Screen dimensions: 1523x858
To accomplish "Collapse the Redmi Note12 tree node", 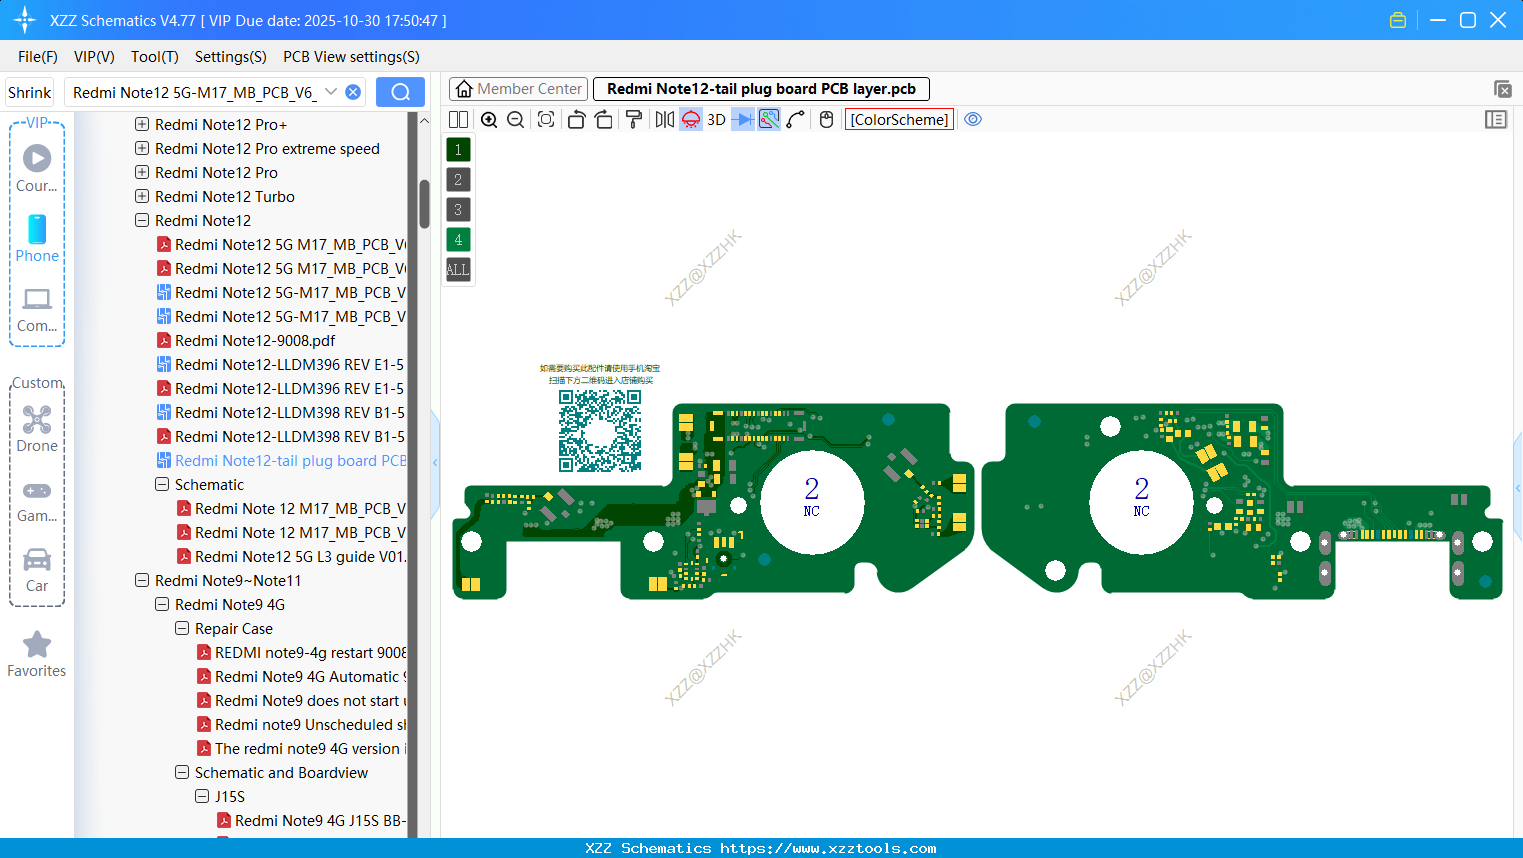I will pos(141,220).
